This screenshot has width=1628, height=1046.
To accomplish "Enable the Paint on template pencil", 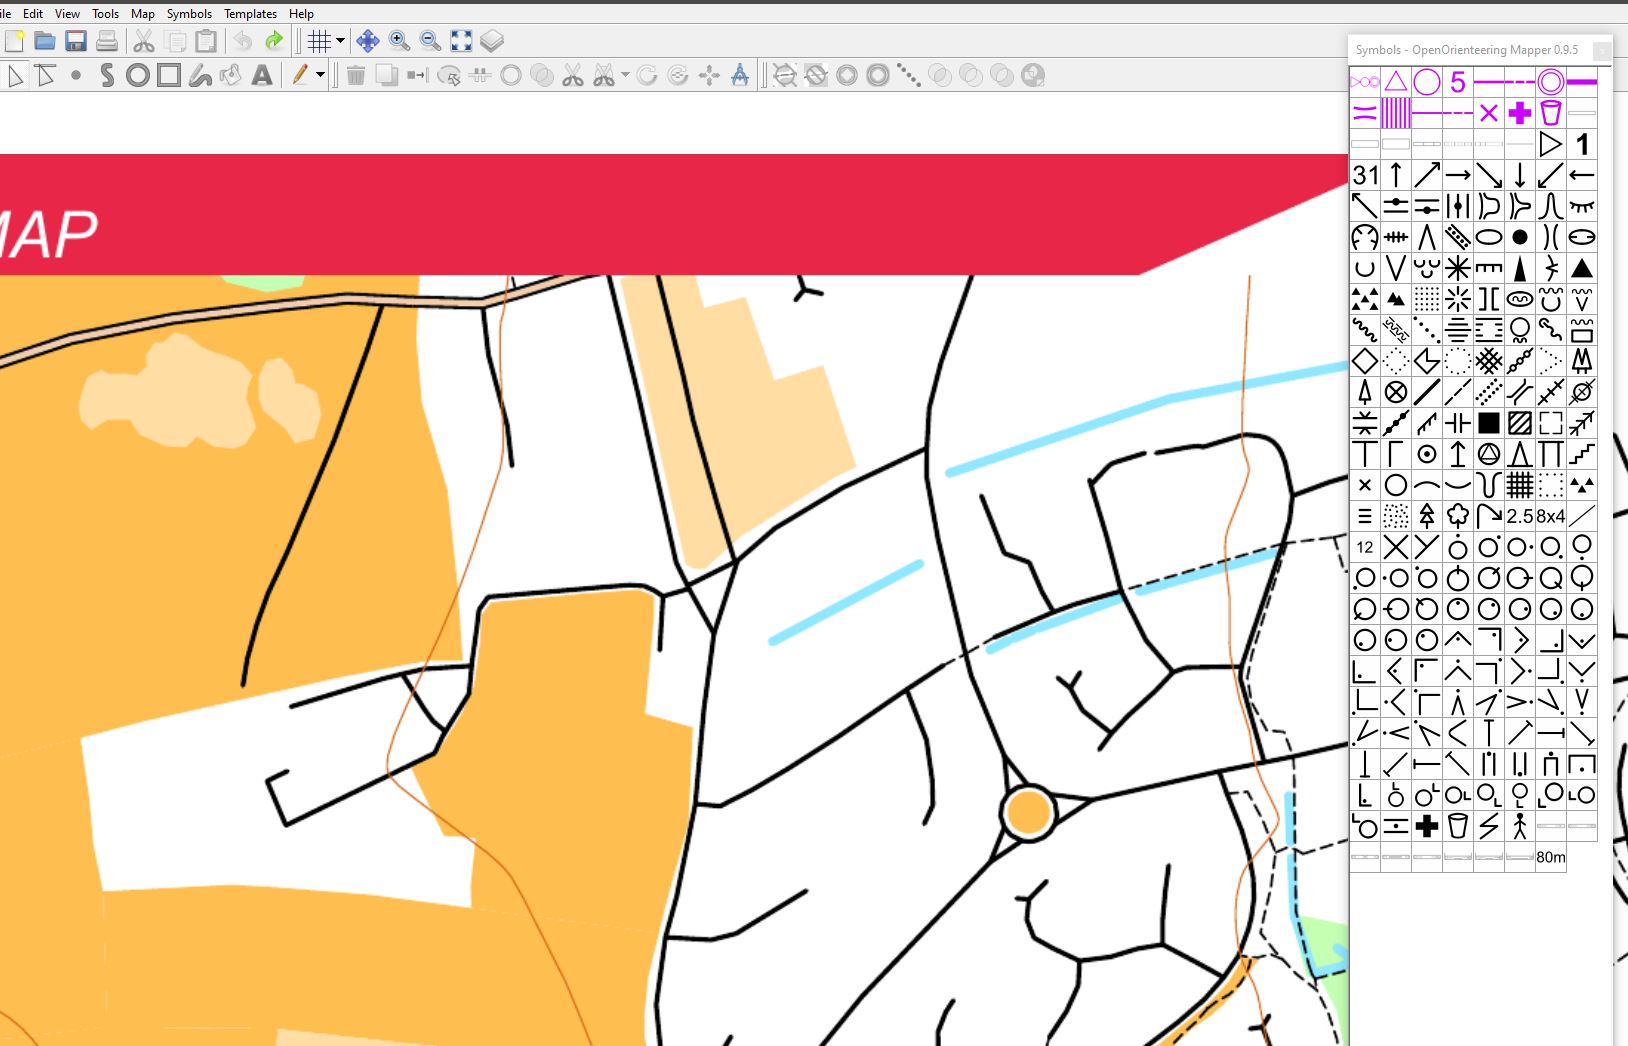I will click(x=299, y=75).
